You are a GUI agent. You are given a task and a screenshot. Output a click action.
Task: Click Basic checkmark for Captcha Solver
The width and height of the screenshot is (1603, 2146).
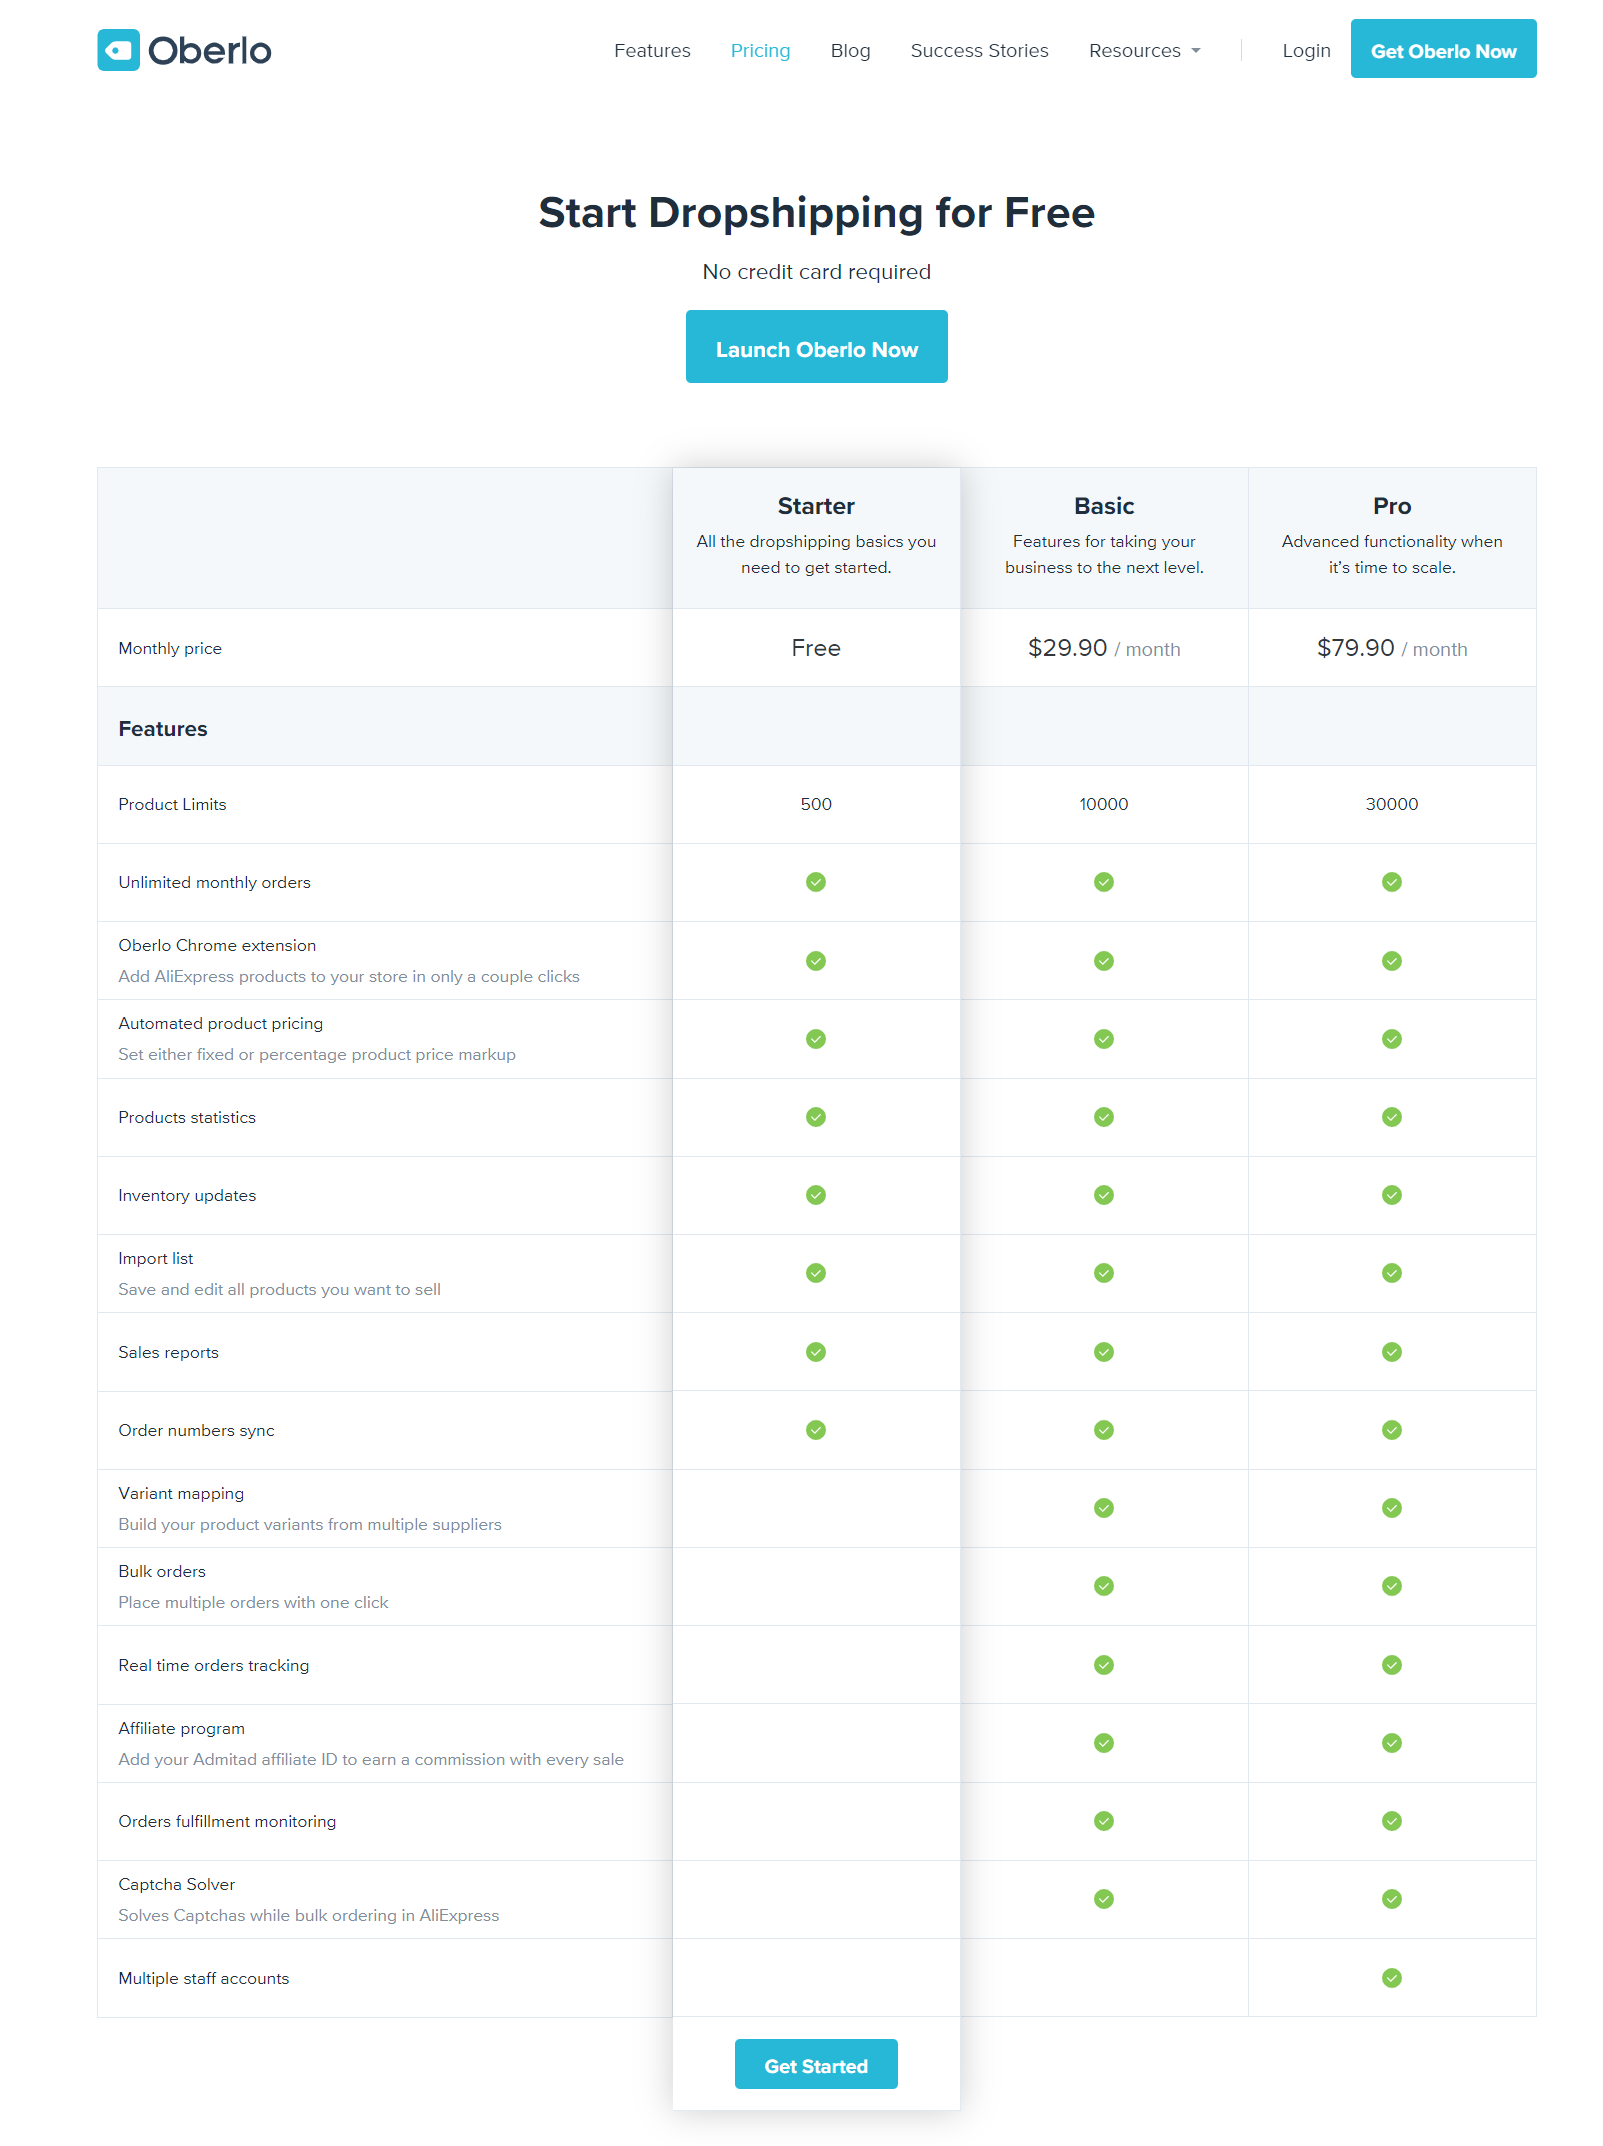click(1104, 1899)
